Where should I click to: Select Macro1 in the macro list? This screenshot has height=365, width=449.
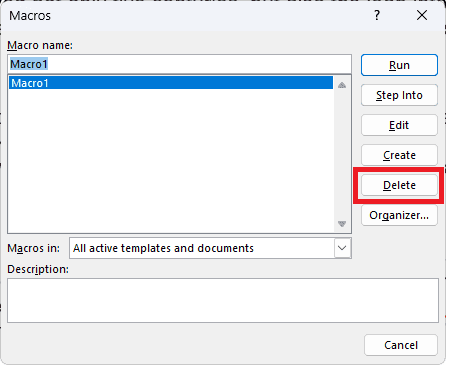pos(171,83)
